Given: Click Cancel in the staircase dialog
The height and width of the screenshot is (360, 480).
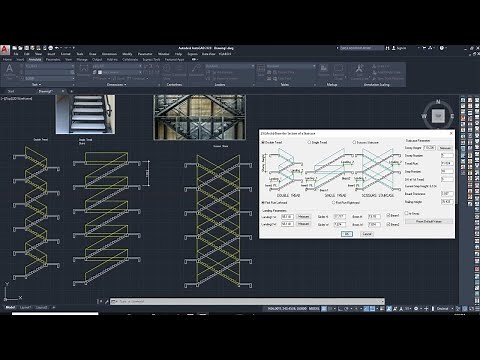Looking at the screenshot, I should coord(367,234).
